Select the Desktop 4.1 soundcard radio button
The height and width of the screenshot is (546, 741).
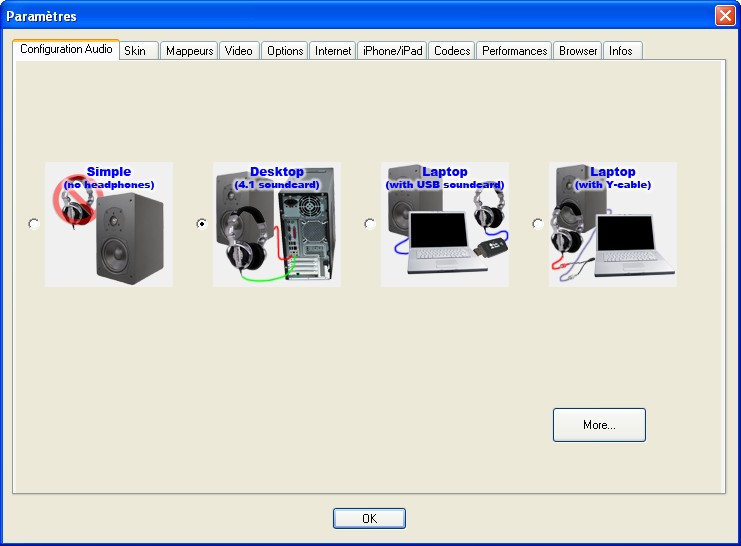tap(202, 224)
